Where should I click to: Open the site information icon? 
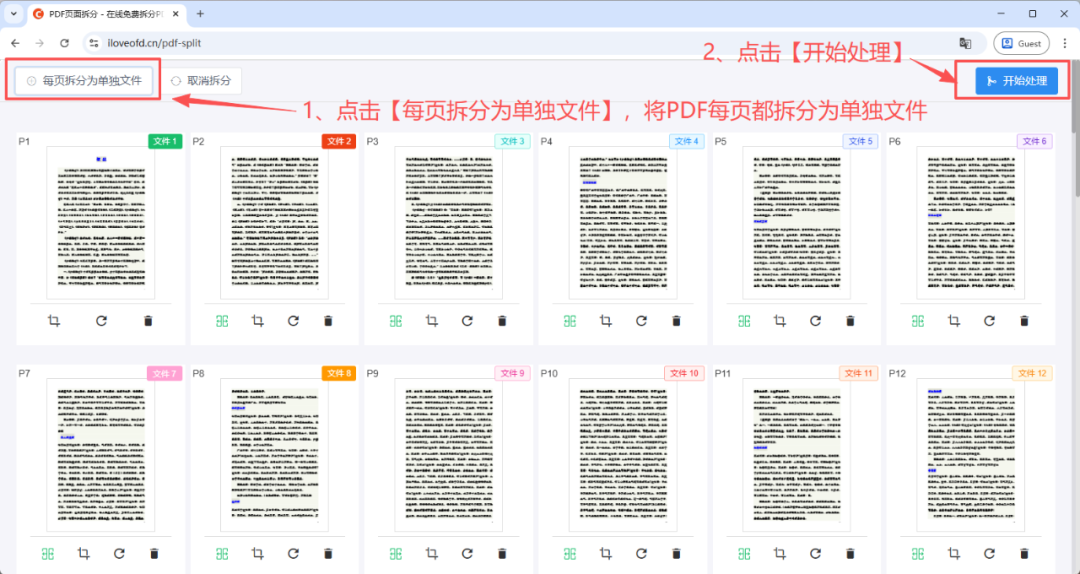(x=95, y=43)
